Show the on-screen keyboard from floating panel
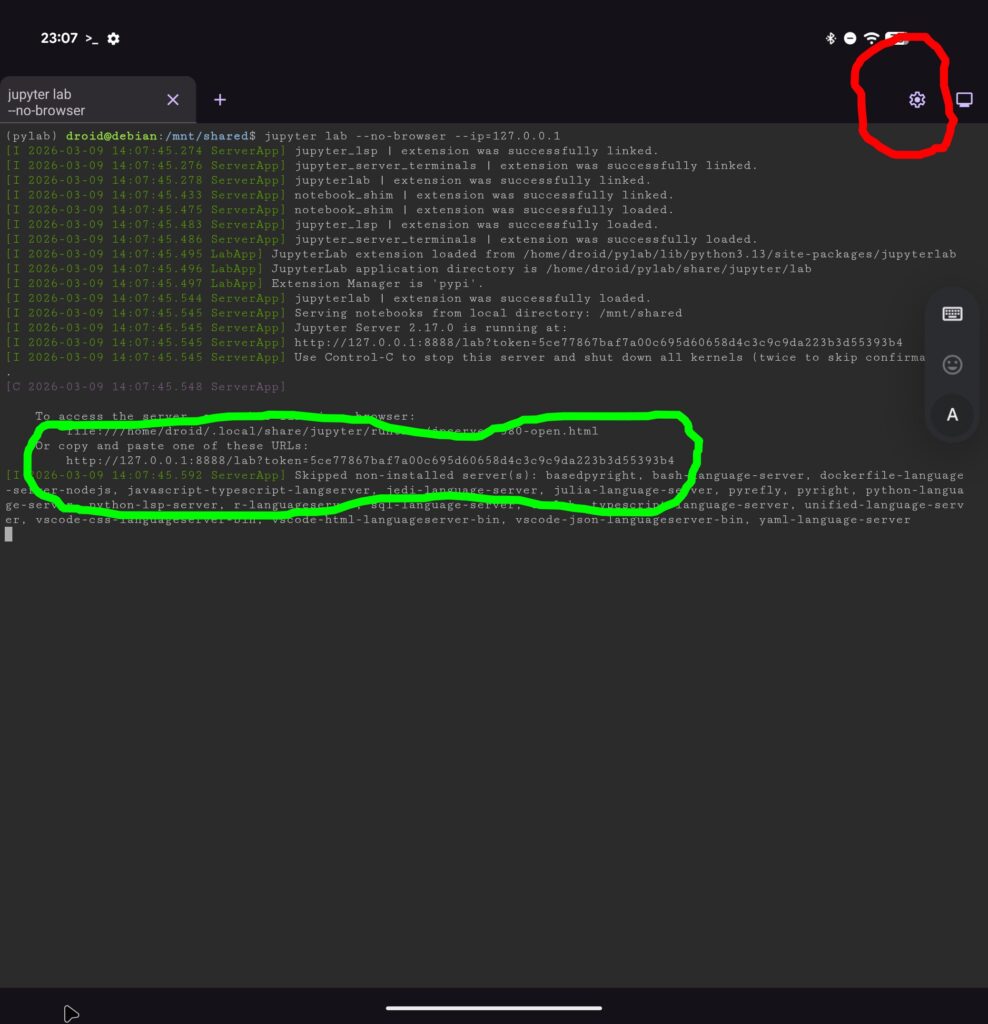The height and width of the screenshot is (1024, 988). 952,314
